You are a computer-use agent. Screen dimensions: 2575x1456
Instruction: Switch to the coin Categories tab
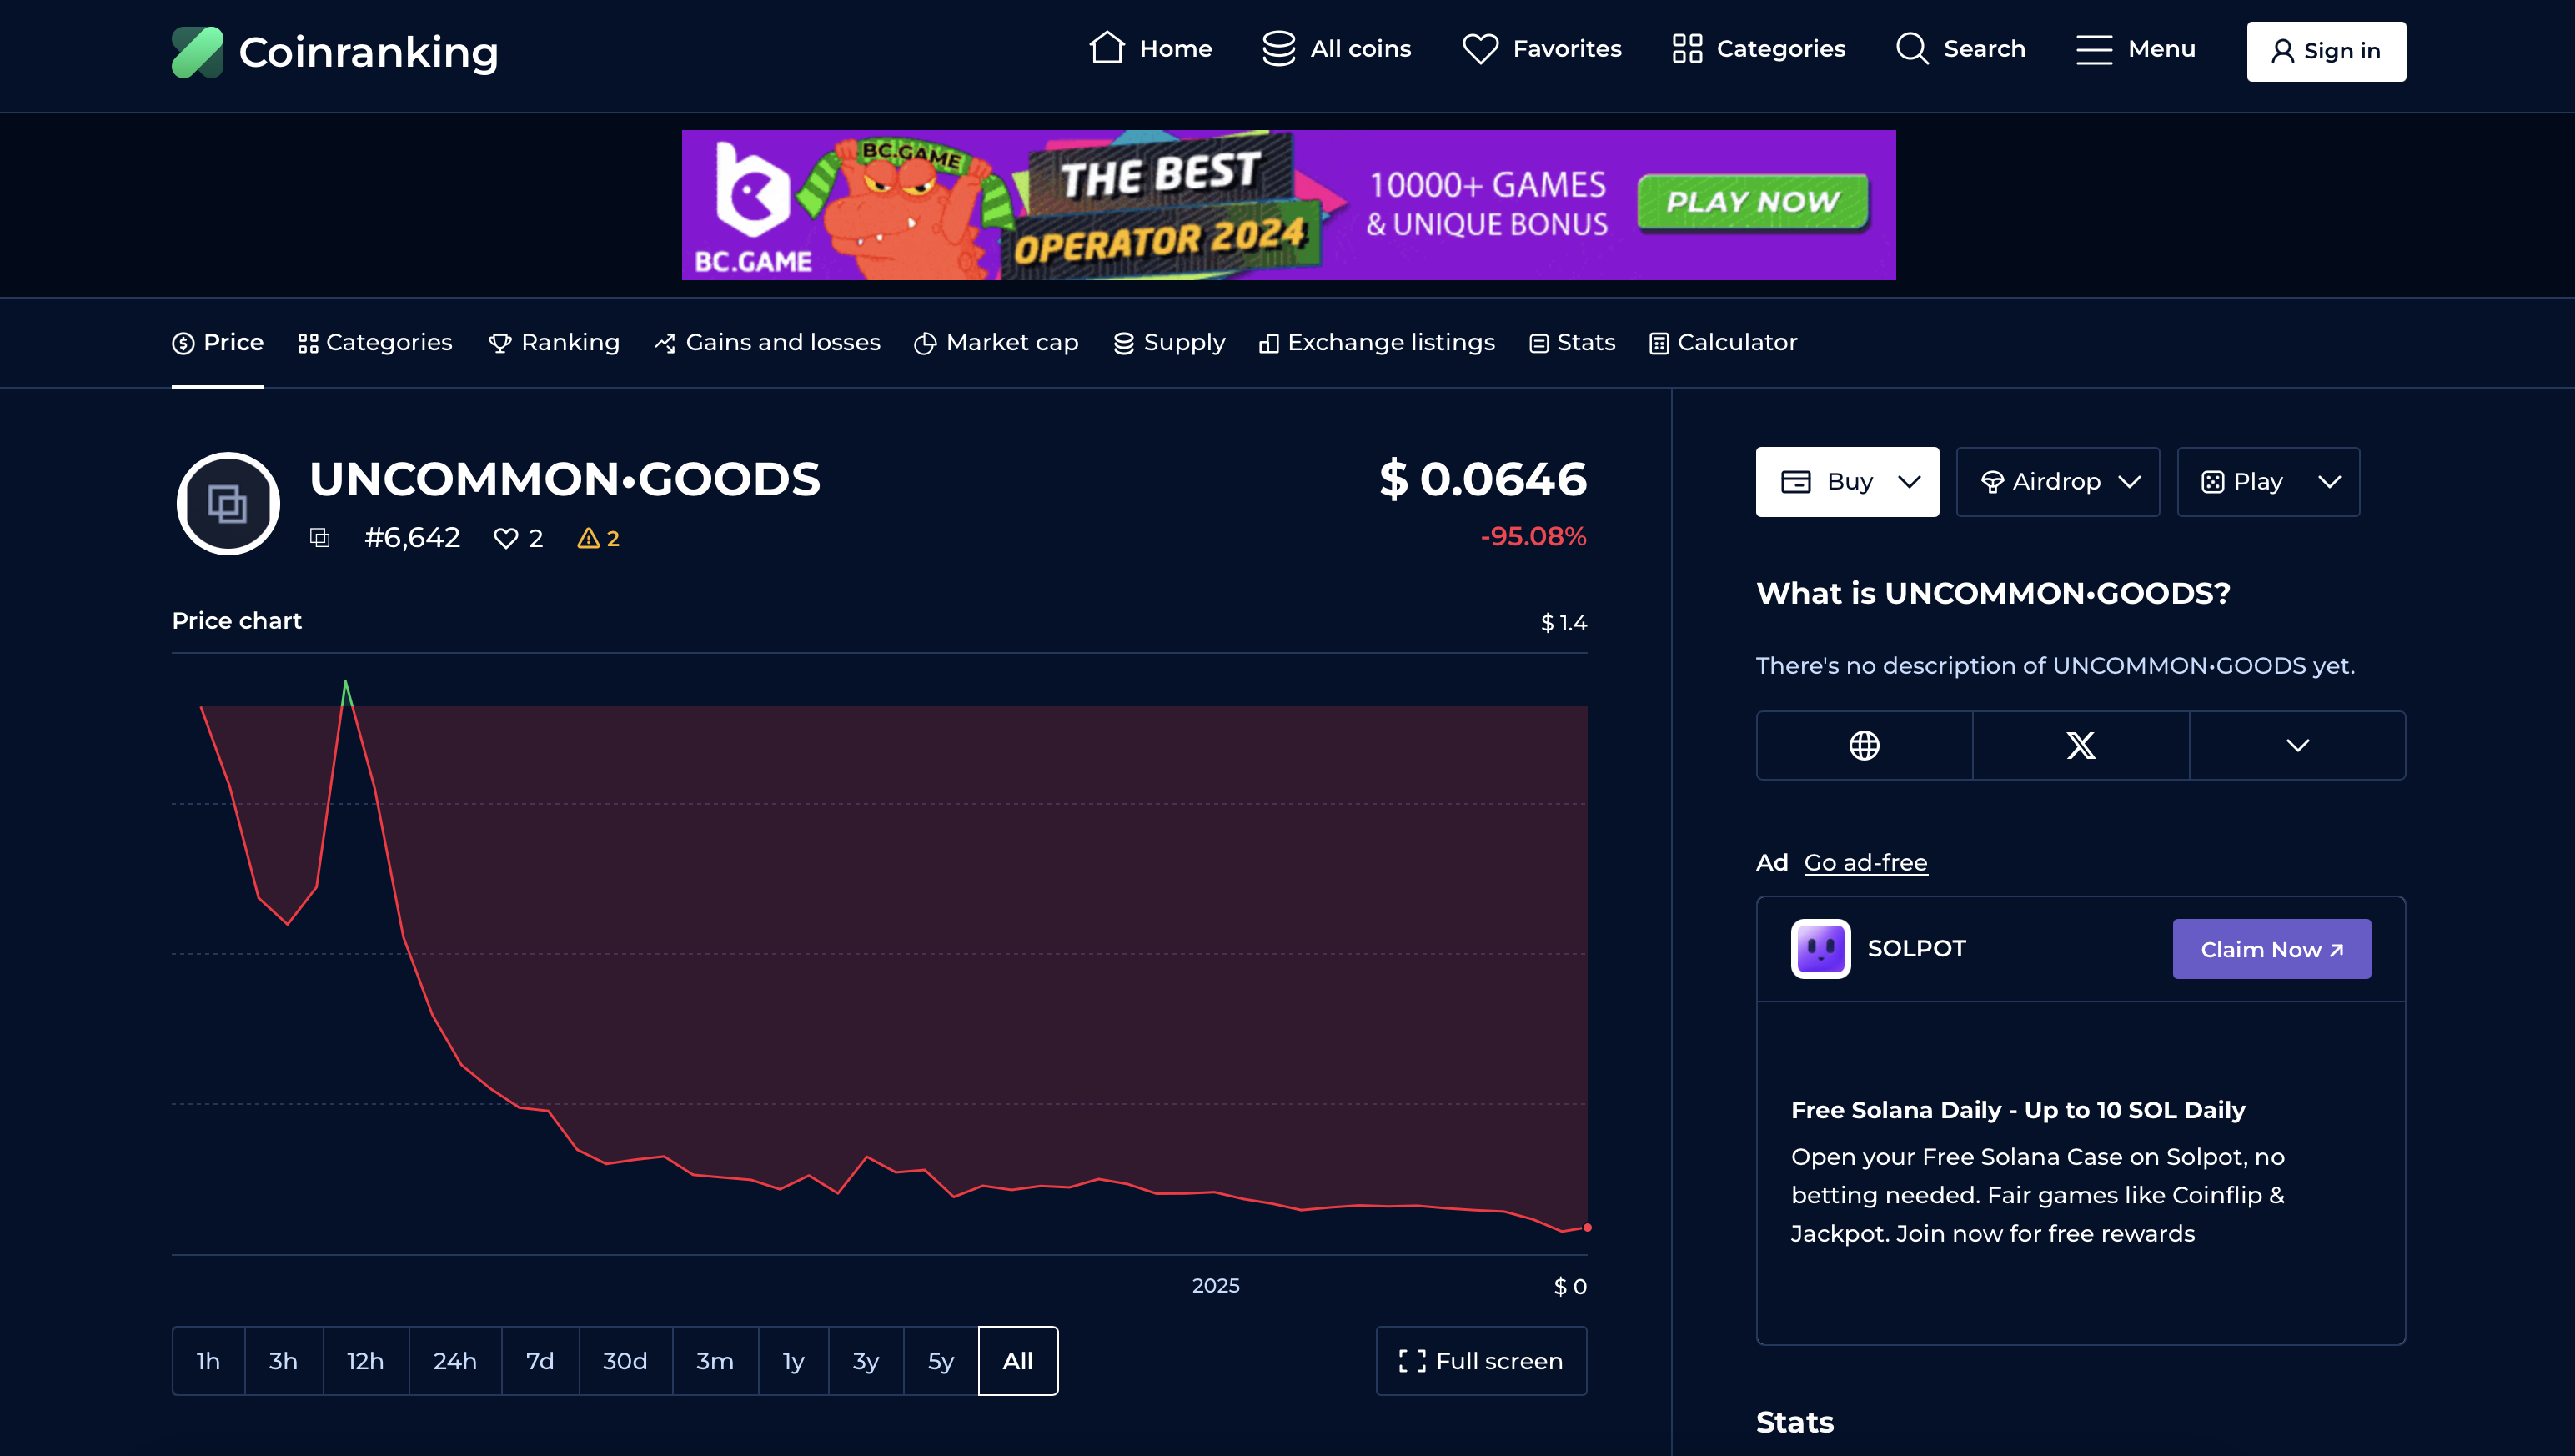pos(375,342)
